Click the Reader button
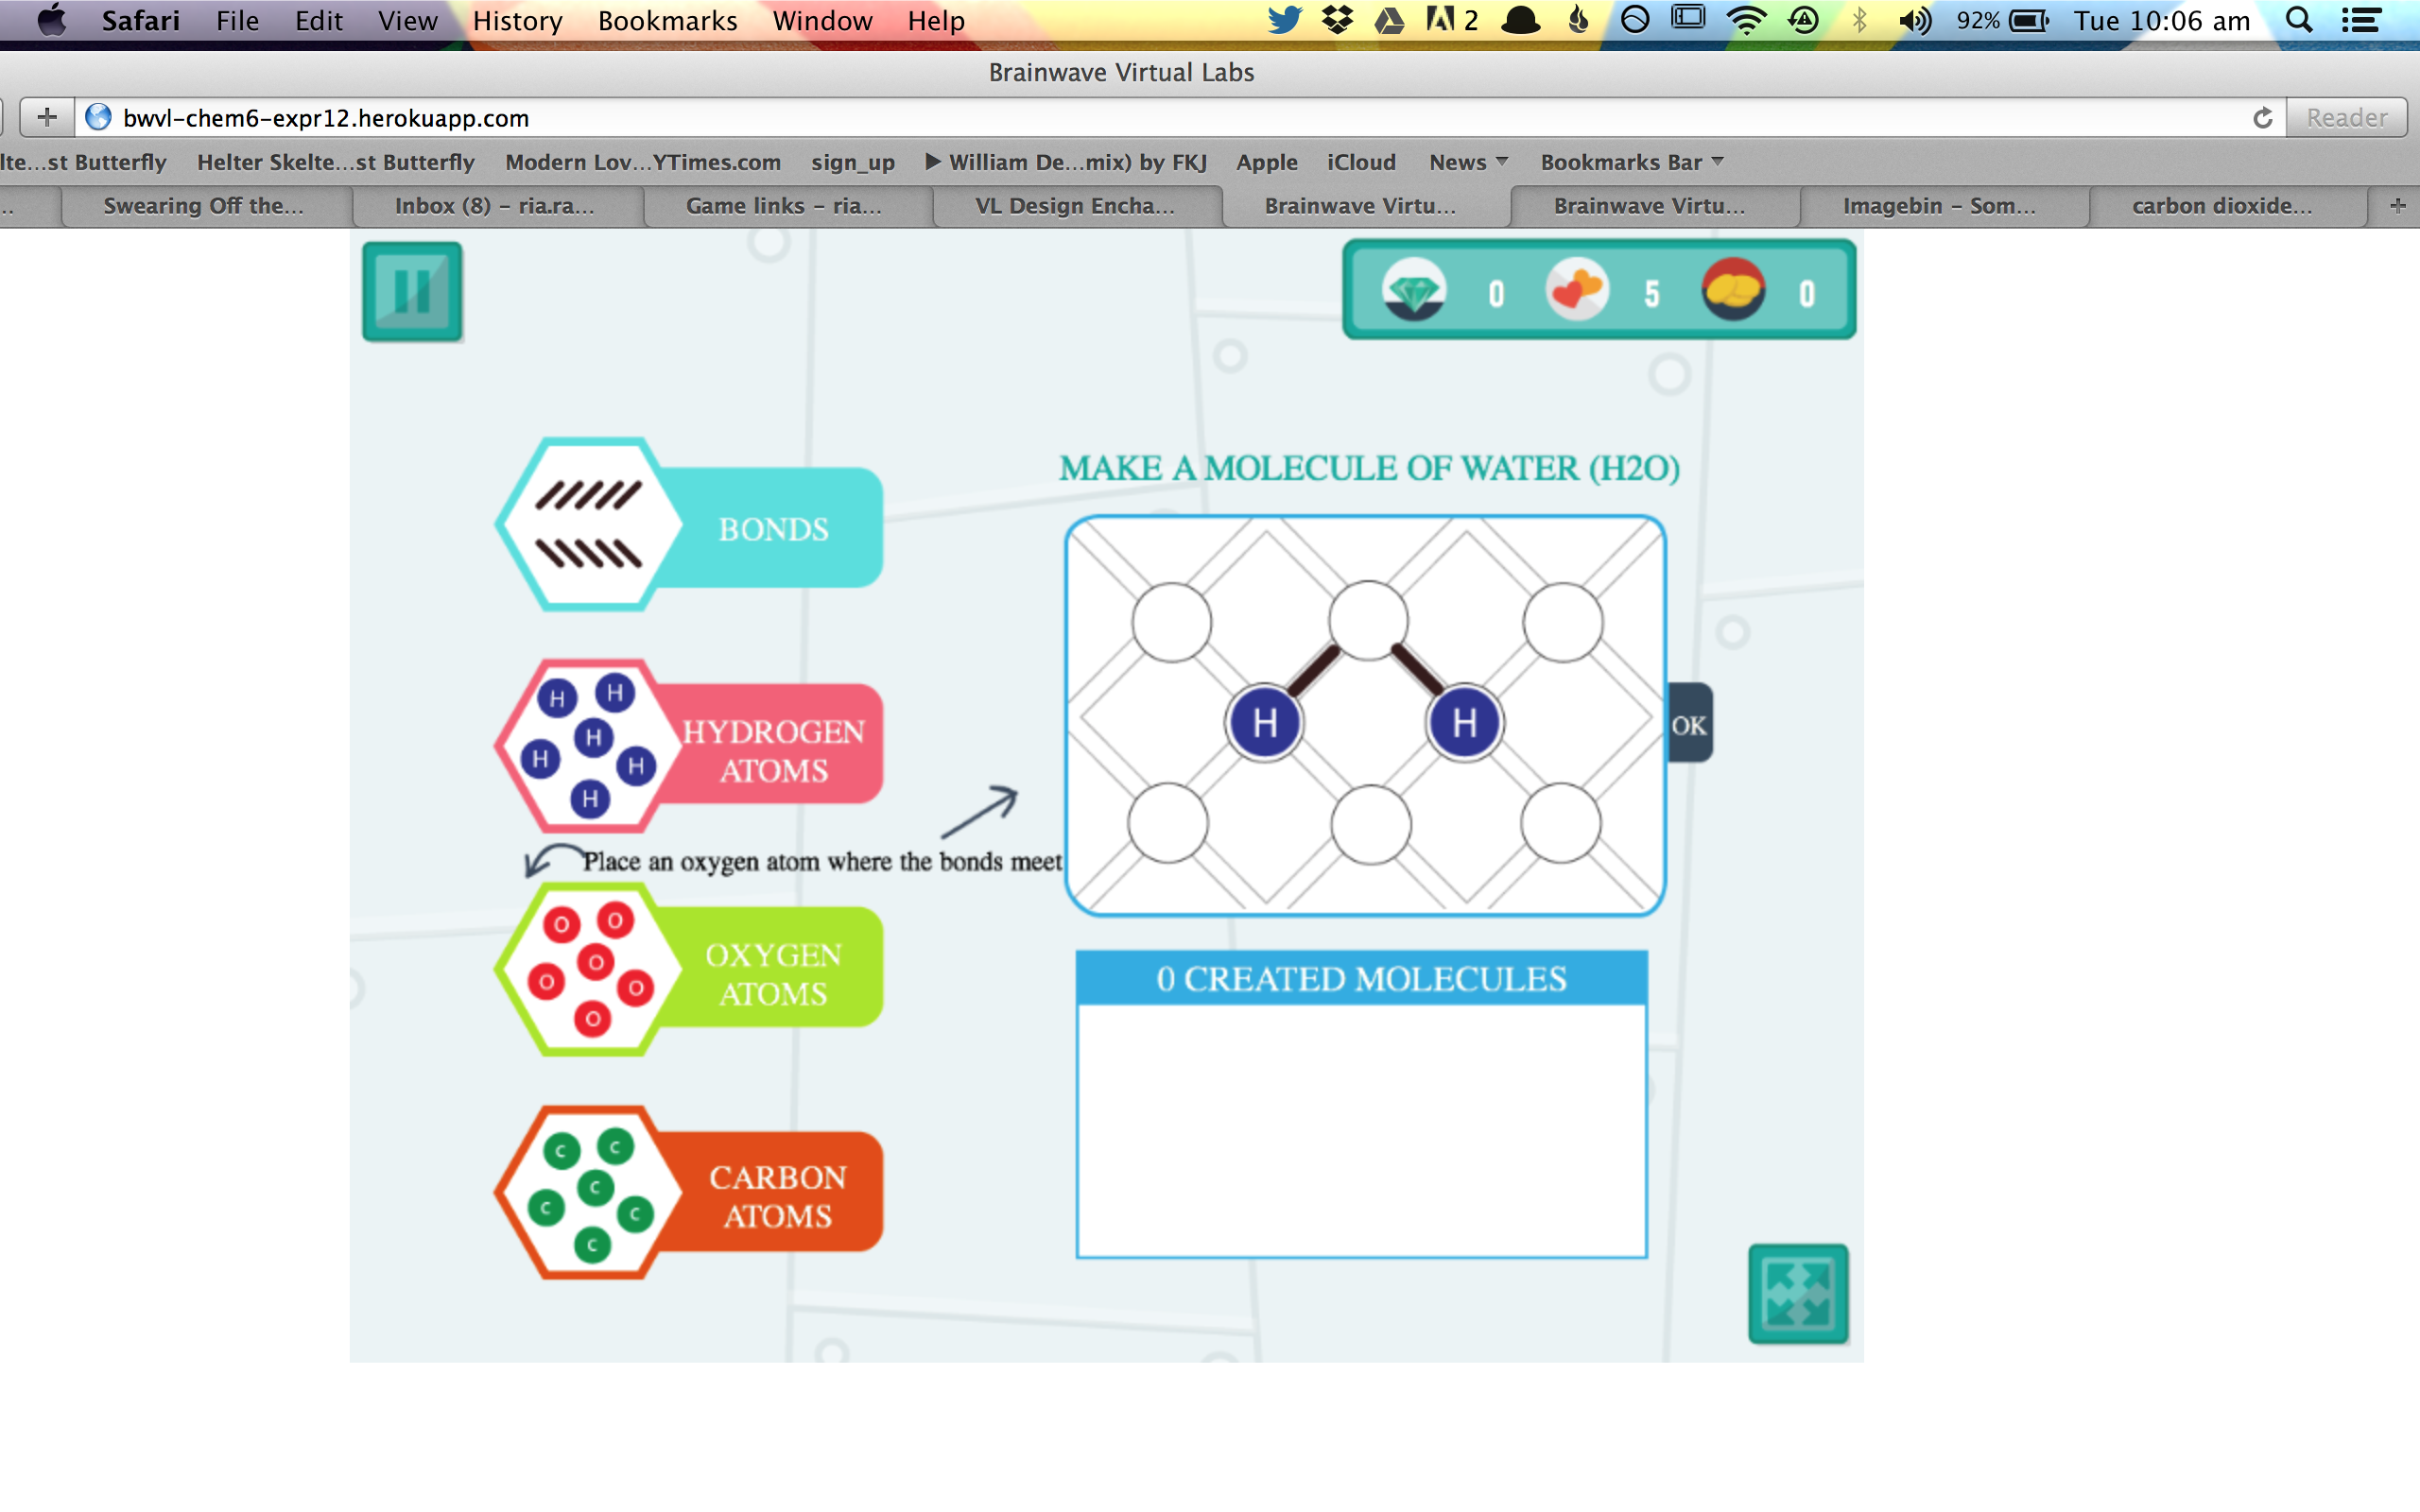 pos(2346,118)
